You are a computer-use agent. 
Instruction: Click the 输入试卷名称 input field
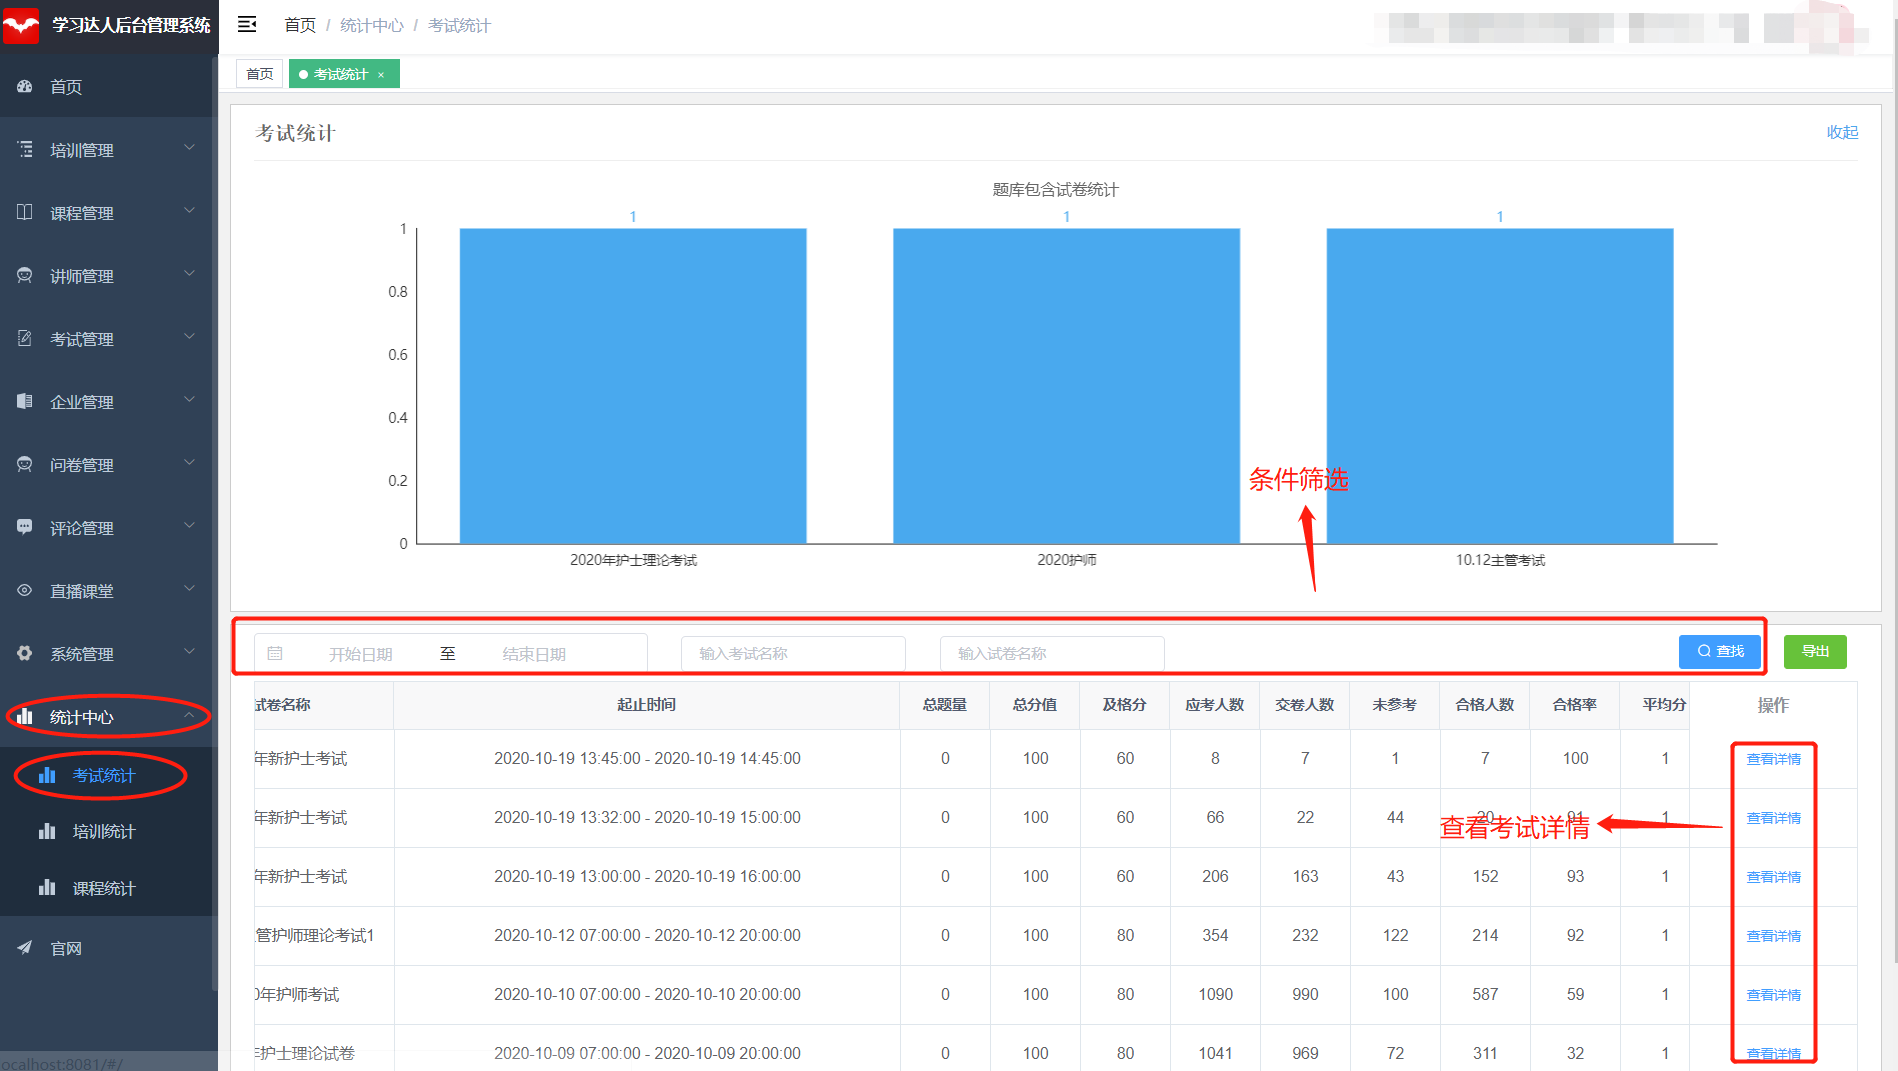[x=1052, y=653]
